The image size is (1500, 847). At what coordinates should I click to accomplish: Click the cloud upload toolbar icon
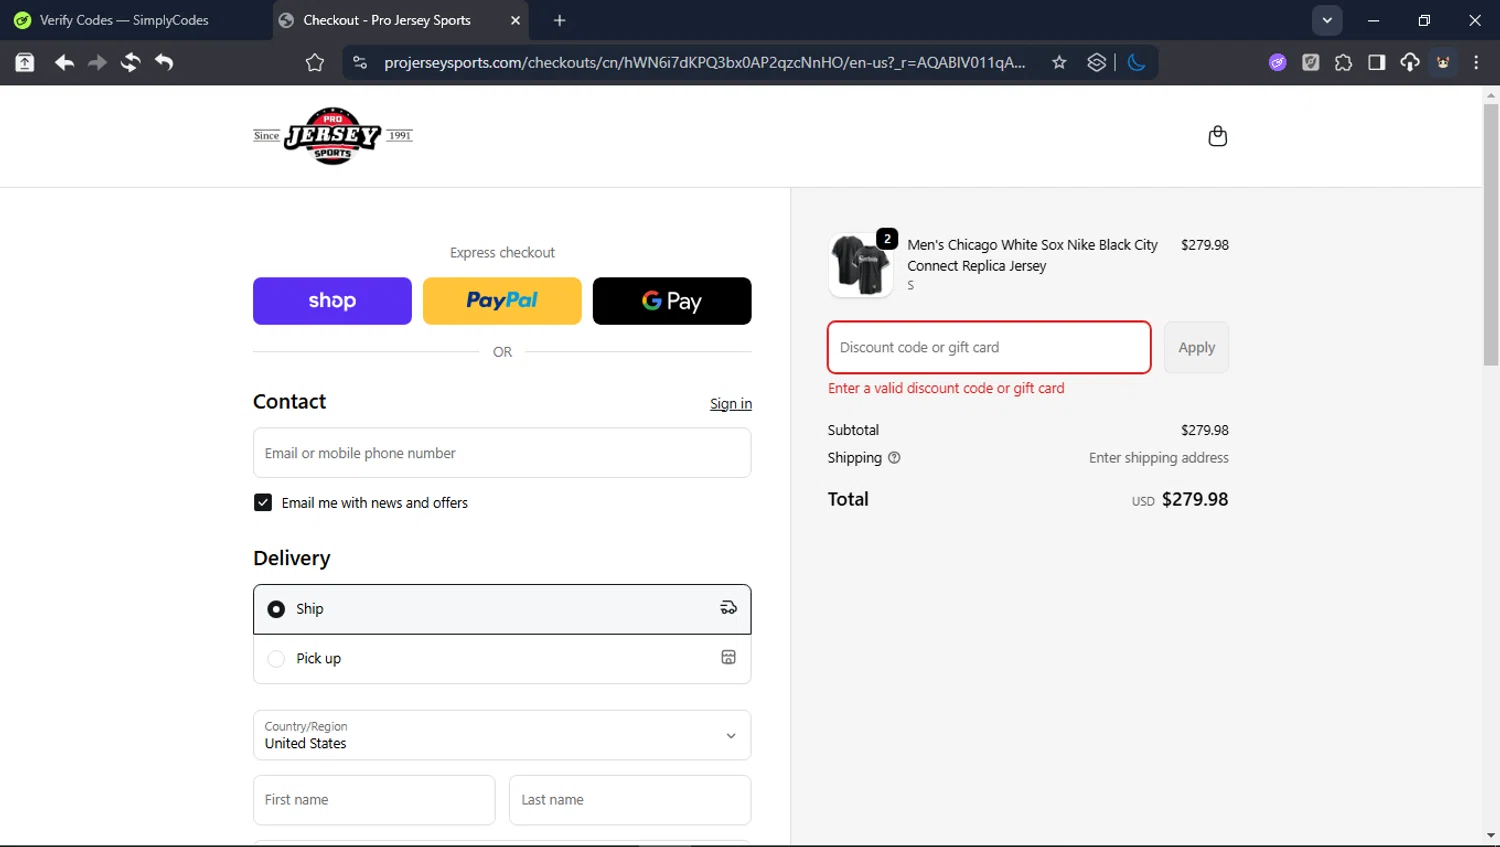1409,62
